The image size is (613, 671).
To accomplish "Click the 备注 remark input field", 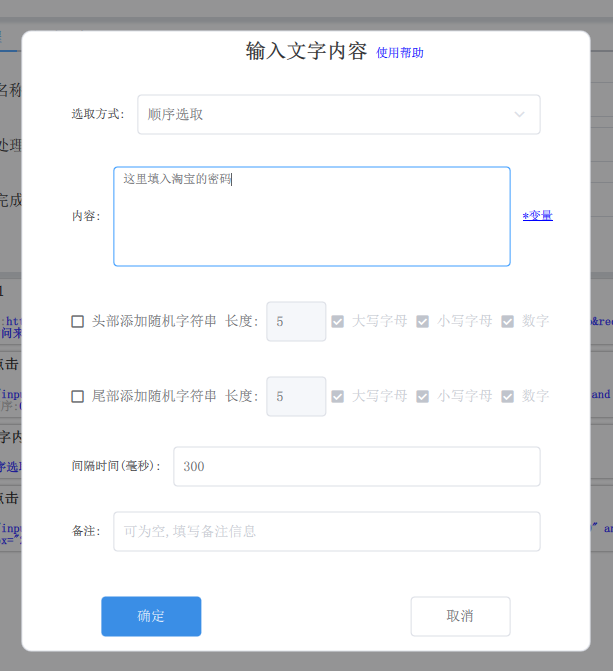I will 327,531.
